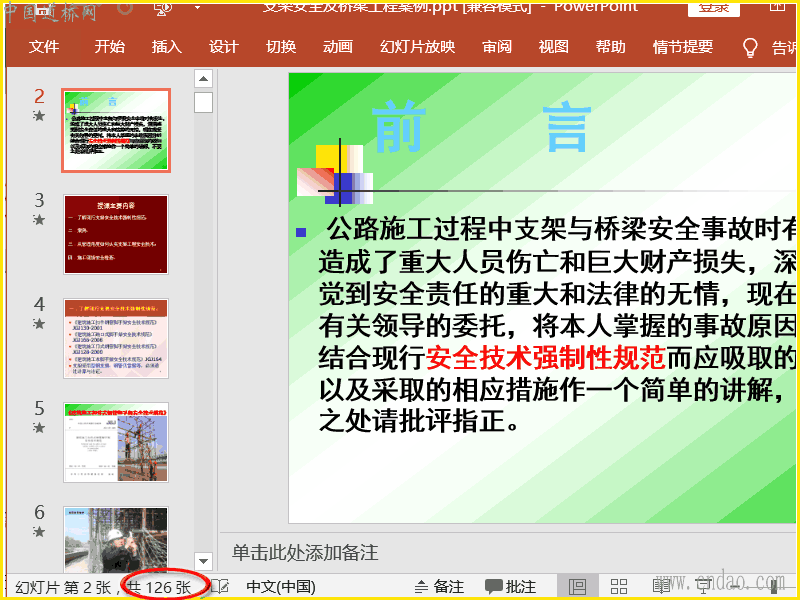Open the 文件 menu tab
Screen dimensions: 800x600
(44, 47)
